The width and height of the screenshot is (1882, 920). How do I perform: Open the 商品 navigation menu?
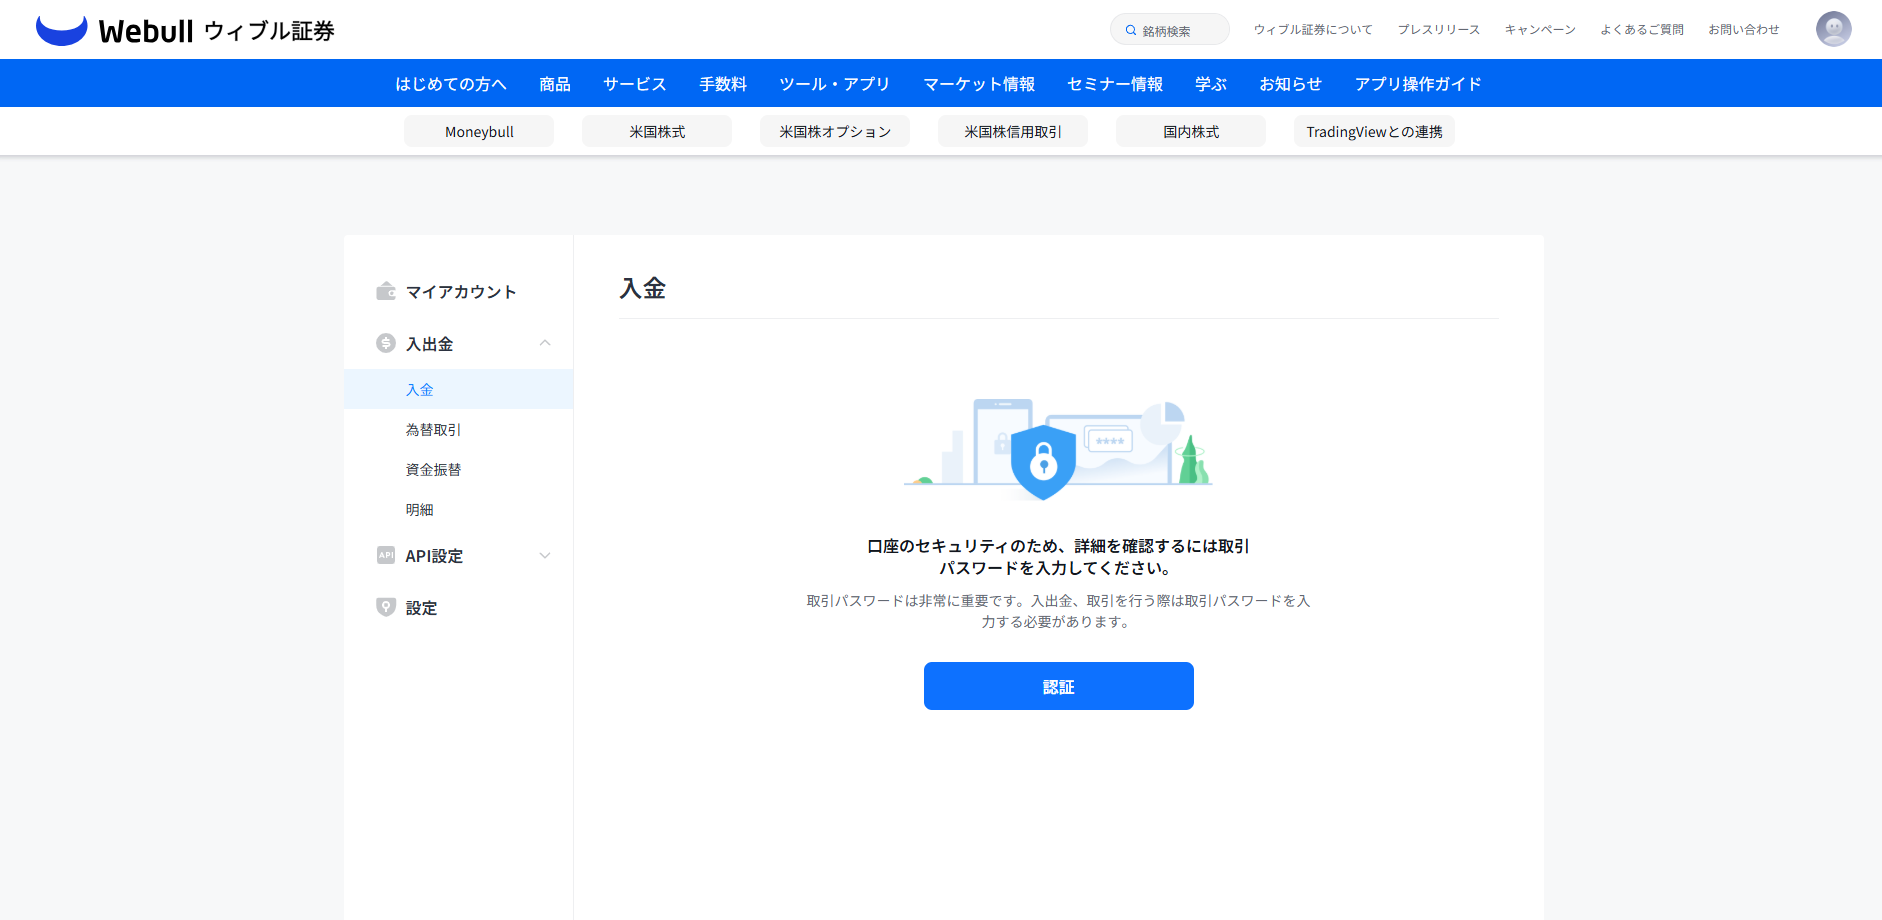[554, 84]
